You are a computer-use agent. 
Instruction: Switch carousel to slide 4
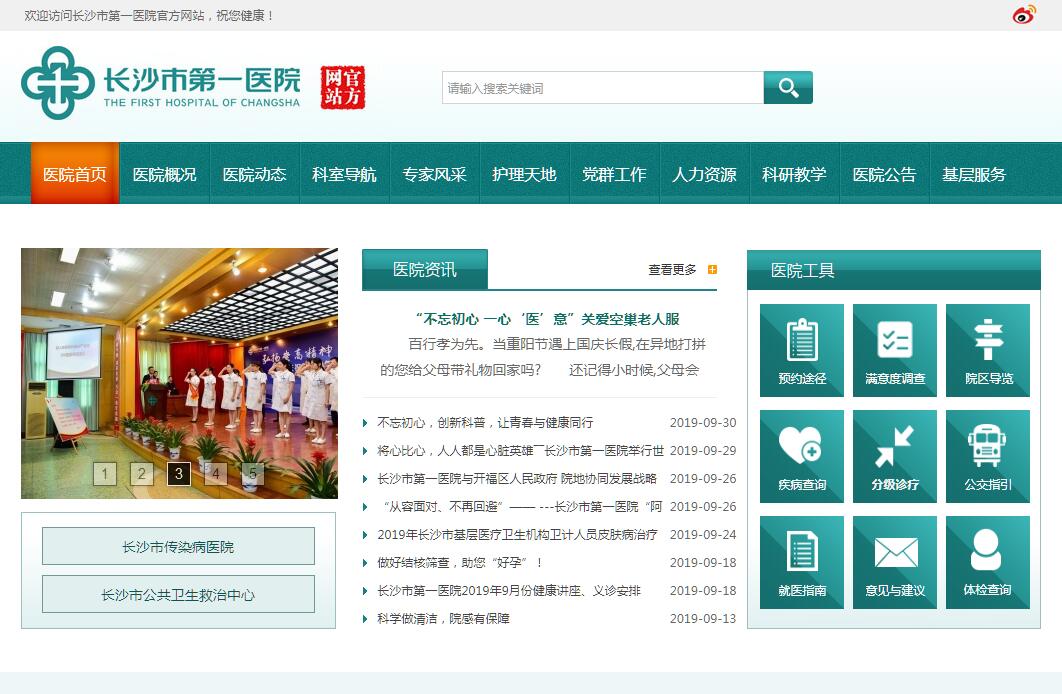click(x=216, y=474)
